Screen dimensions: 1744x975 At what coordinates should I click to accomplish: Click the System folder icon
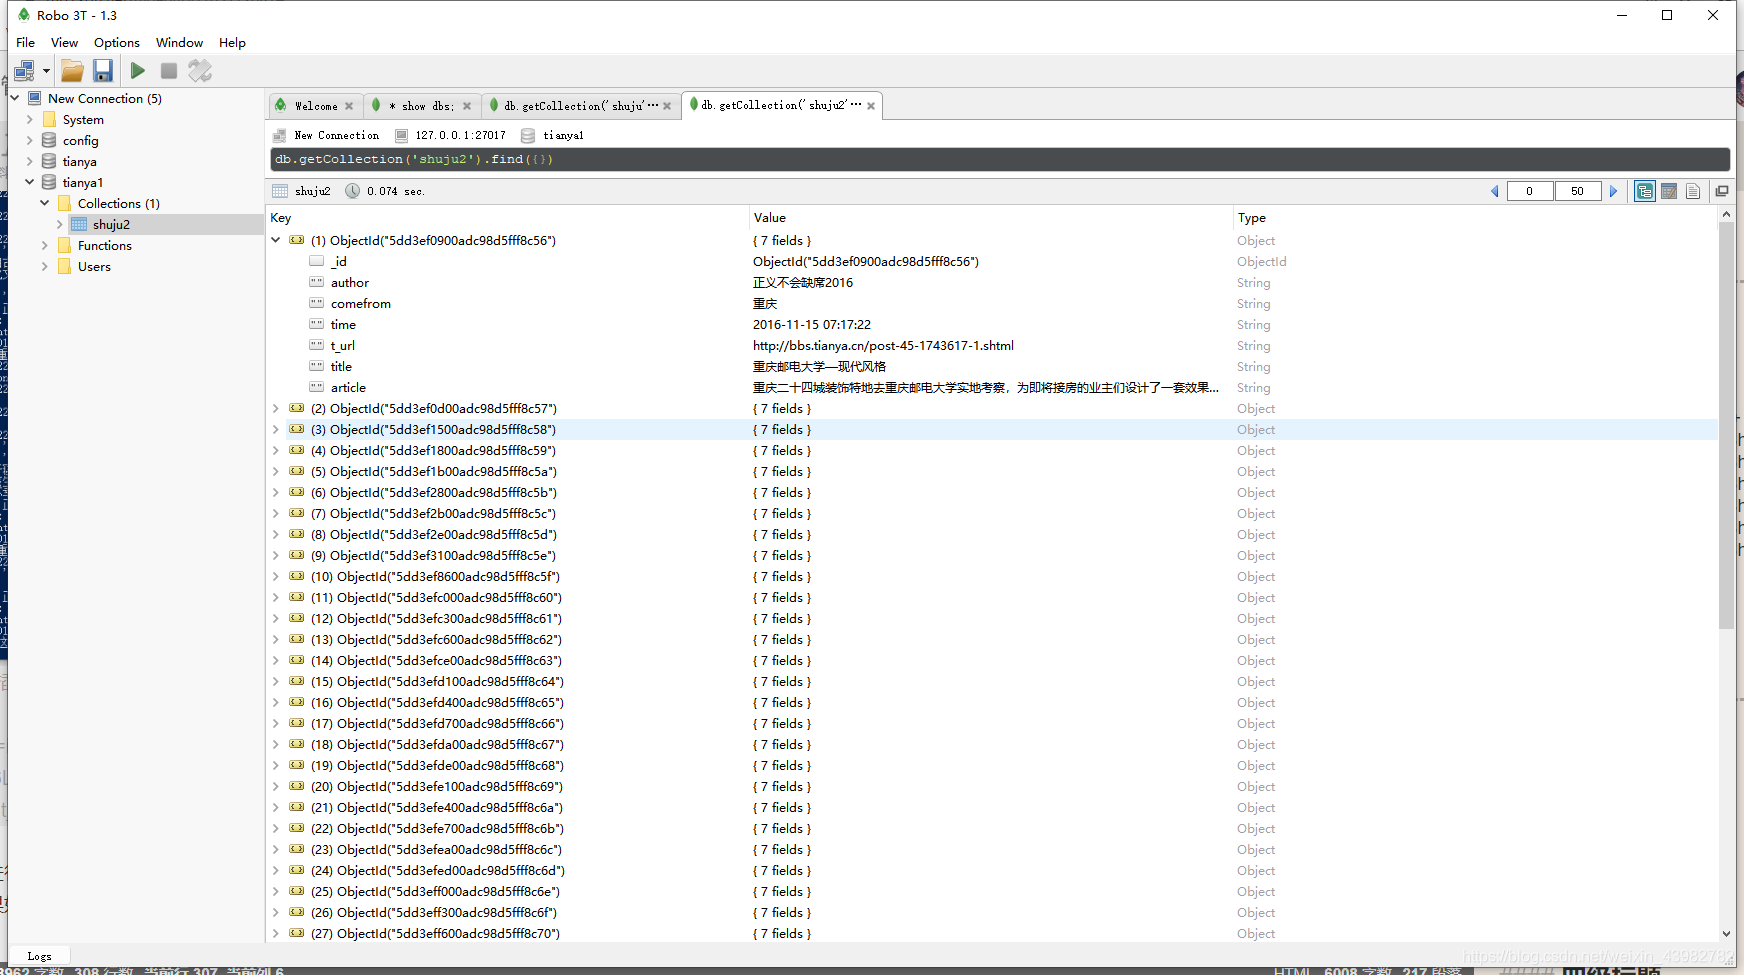pyautogui.click(x=50, y=119)
